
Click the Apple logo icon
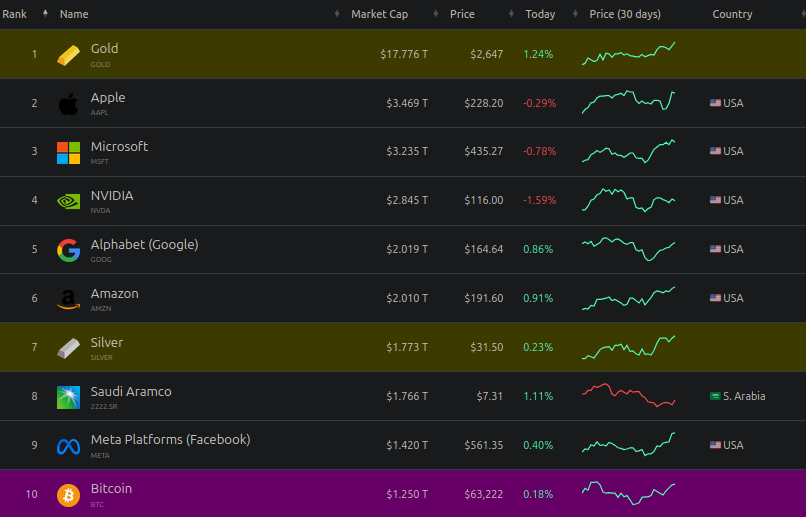click(x=68, y=103)
